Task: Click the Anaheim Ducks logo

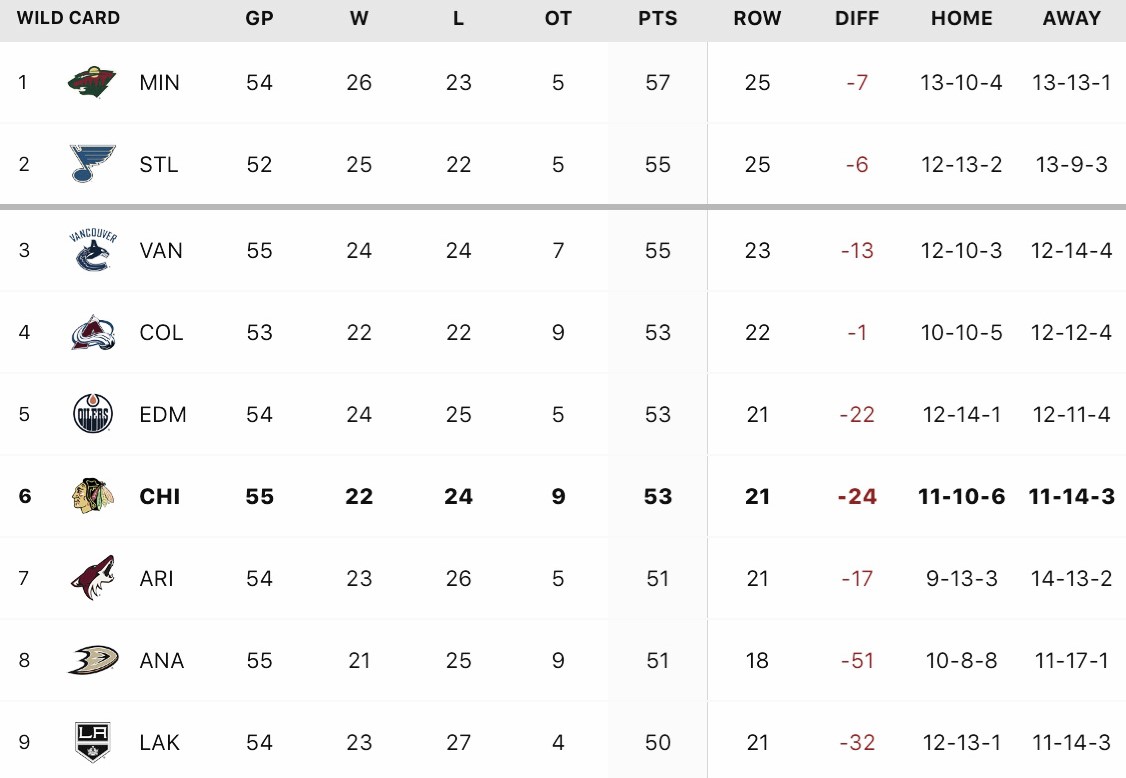Action: (x=93, y=659)
